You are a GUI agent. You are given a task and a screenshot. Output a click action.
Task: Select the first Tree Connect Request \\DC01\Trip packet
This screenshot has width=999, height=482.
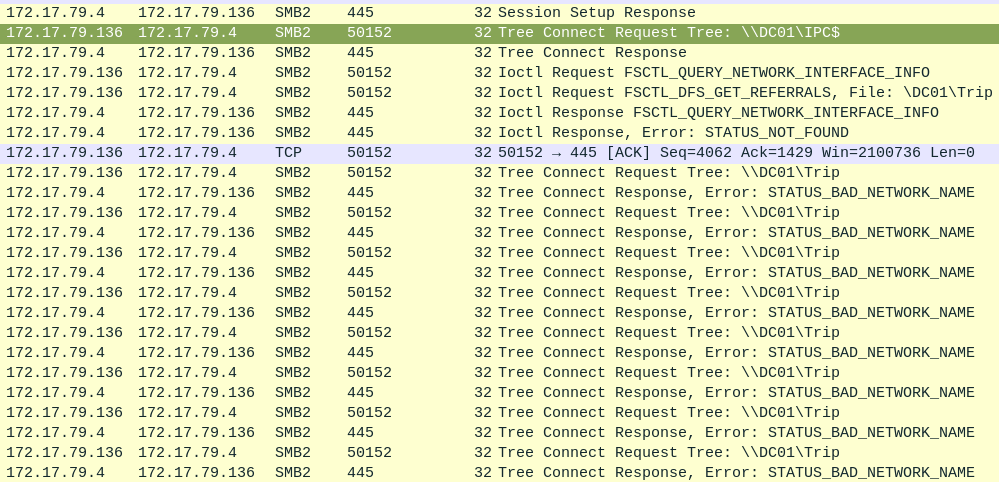coord(668,173)
